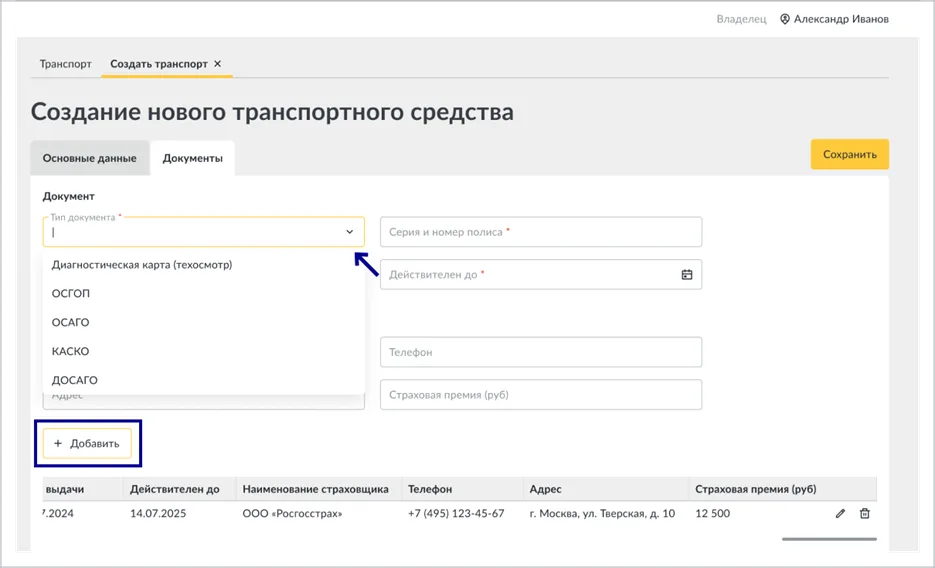
Task: Click the Добавить button
Action: click(x=87, y=443)
